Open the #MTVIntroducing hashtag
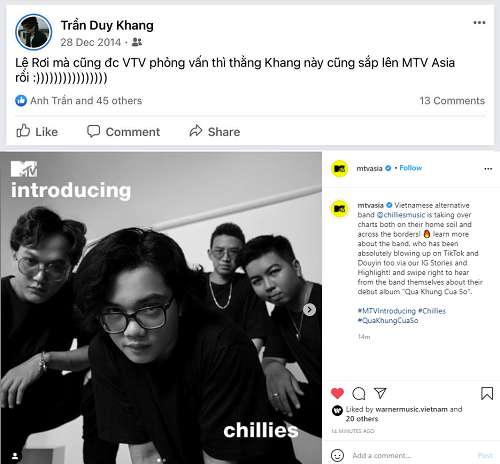This screenshot has width=500, height=464. pos(387,311)
